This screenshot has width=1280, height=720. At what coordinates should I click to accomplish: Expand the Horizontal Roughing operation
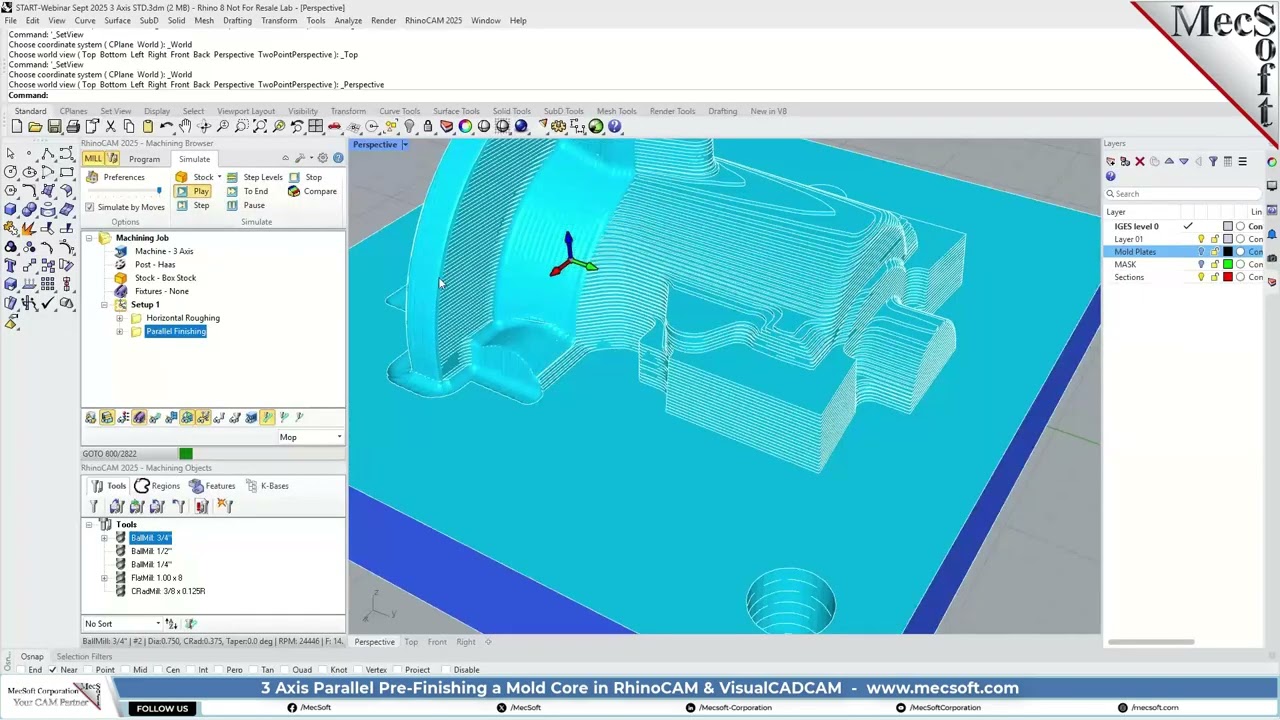click(120, 318)
